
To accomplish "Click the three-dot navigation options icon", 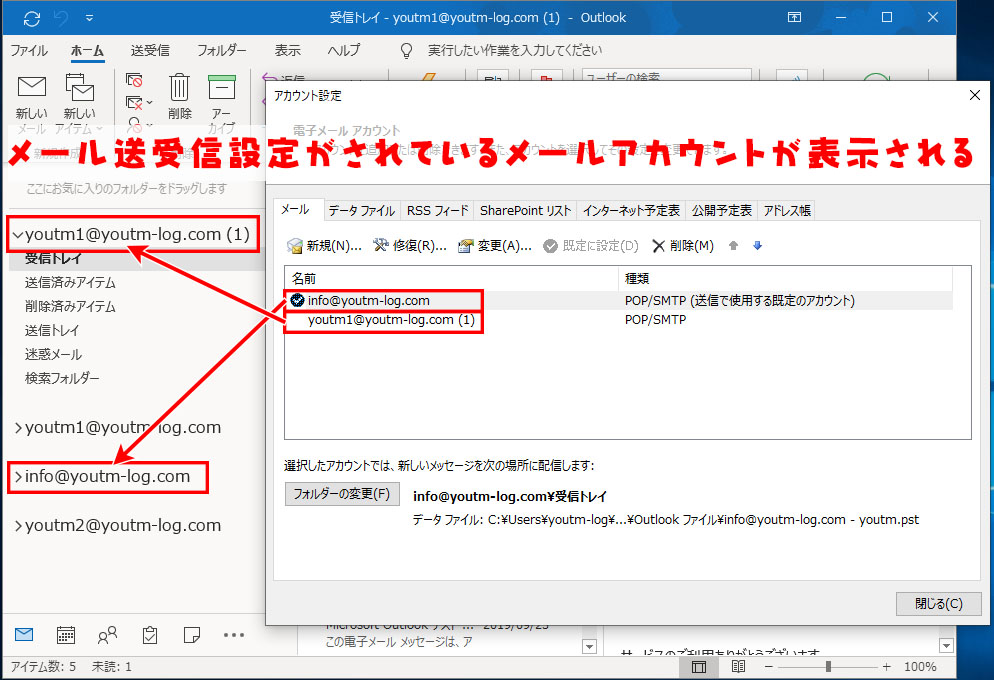I will (234, 634).
